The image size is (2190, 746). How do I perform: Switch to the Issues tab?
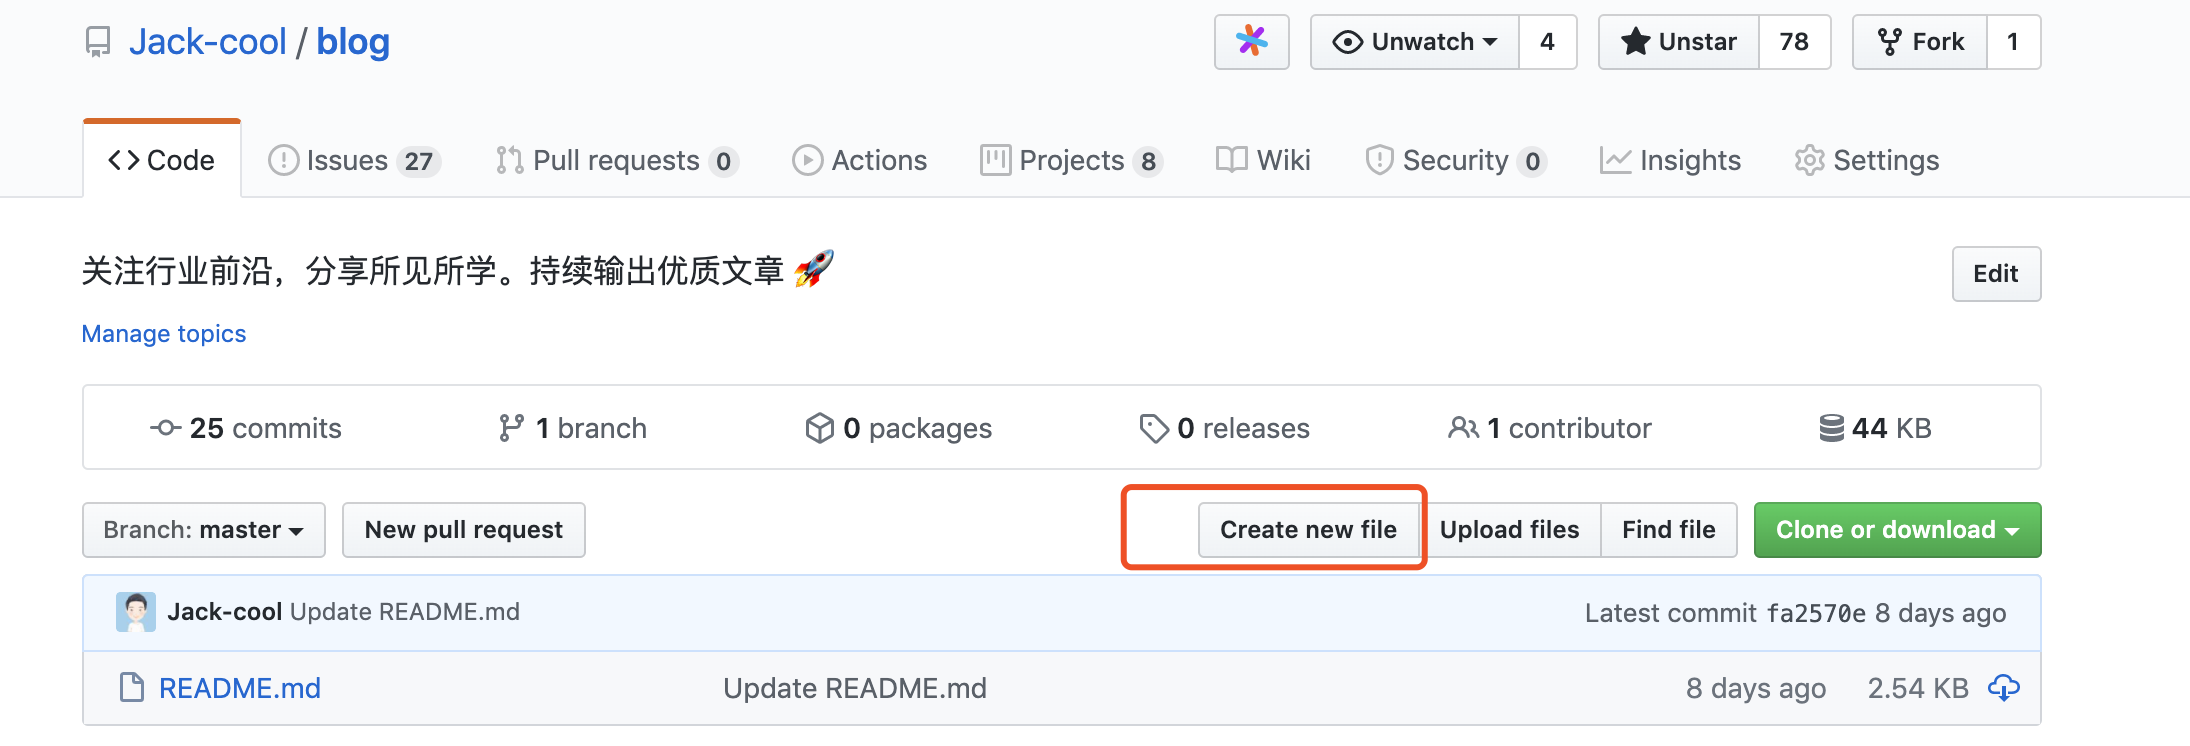[x=354, y=160]
